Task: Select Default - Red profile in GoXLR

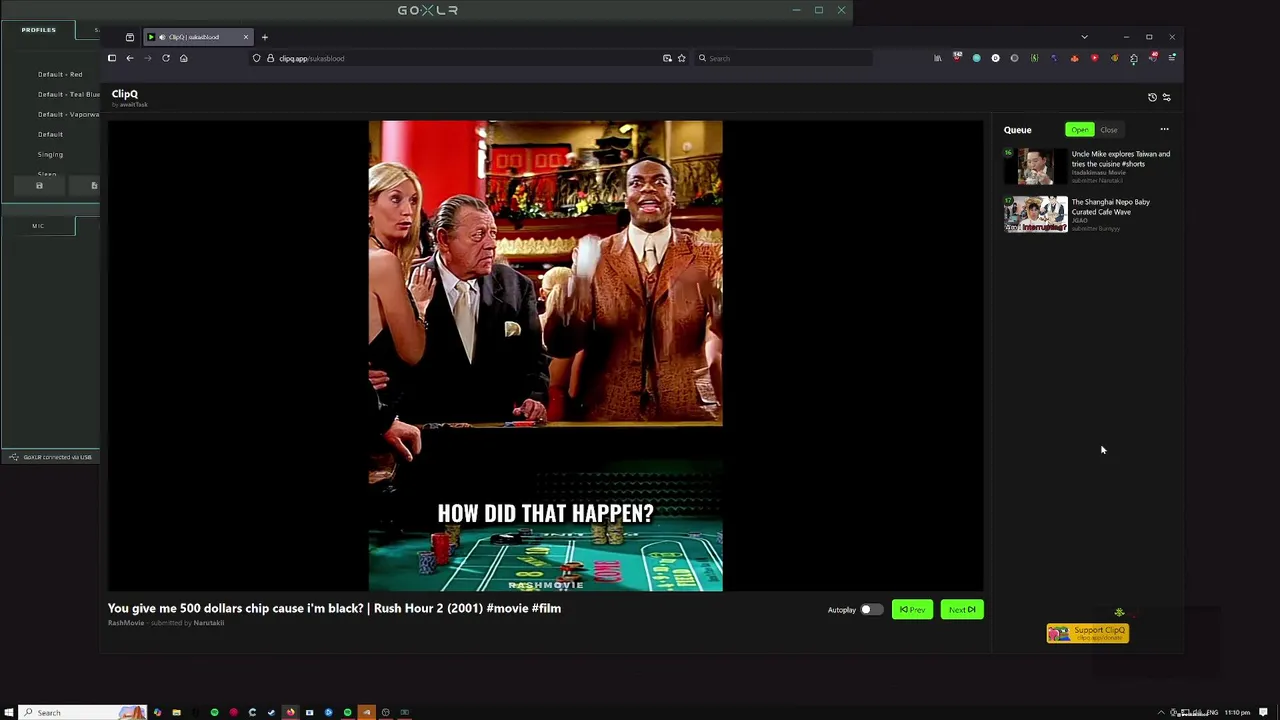Action: [60, 74]
